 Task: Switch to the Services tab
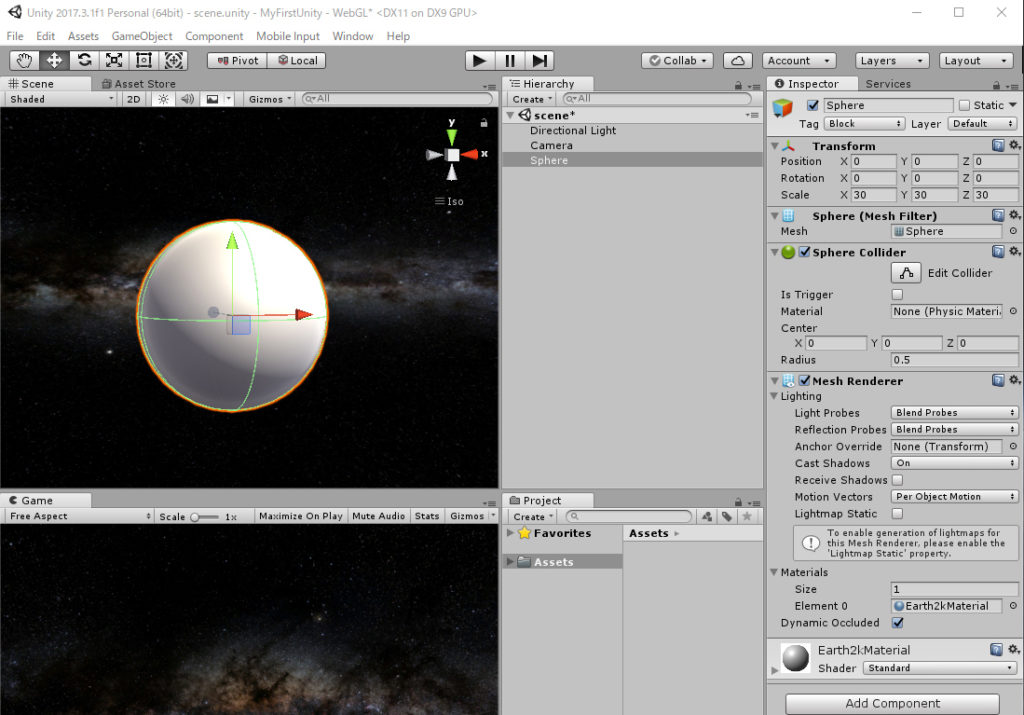(x=888, y=84)
